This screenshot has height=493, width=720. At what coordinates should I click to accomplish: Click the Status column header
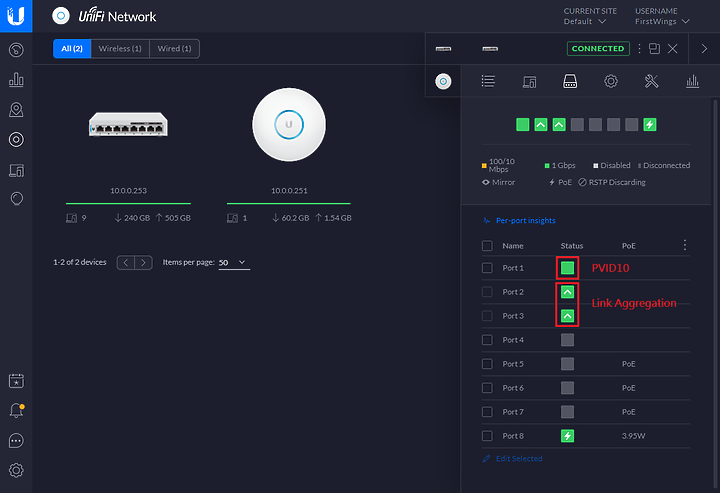coord(572,246)
